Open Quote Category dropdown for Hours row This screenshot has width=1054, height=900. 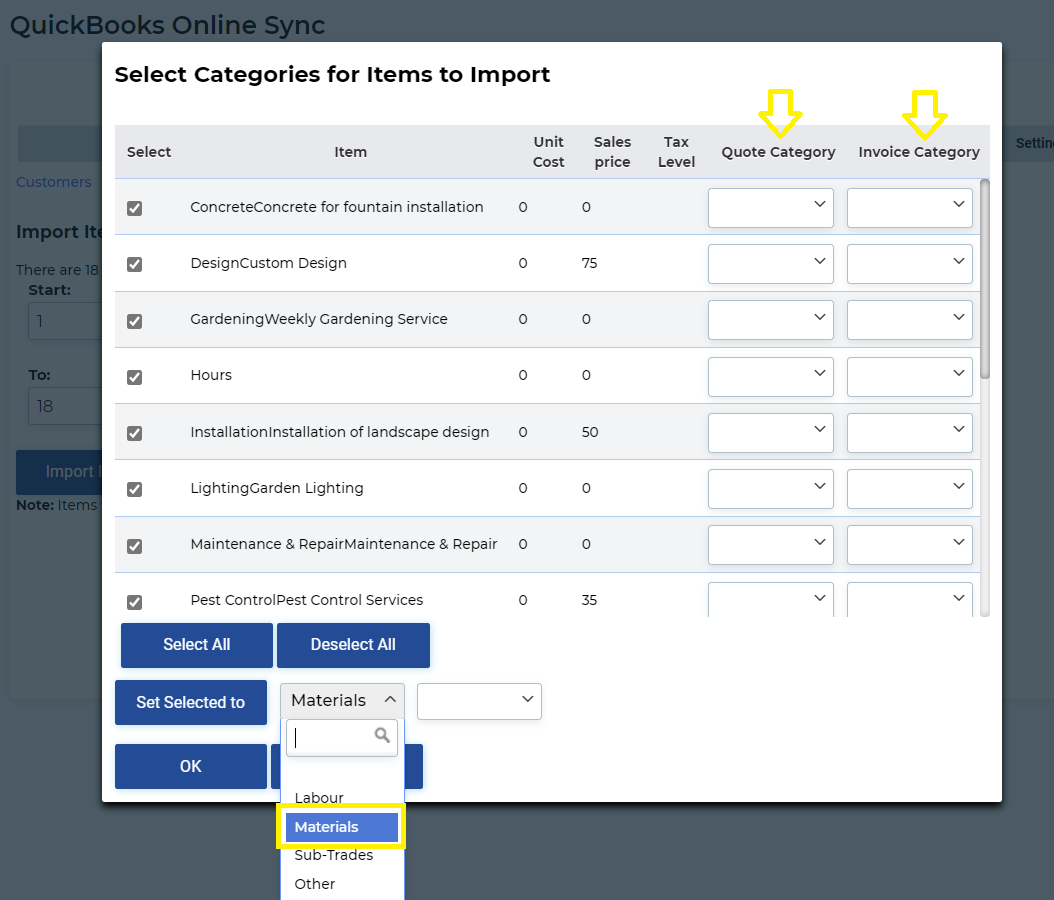[x=770, y=376]
